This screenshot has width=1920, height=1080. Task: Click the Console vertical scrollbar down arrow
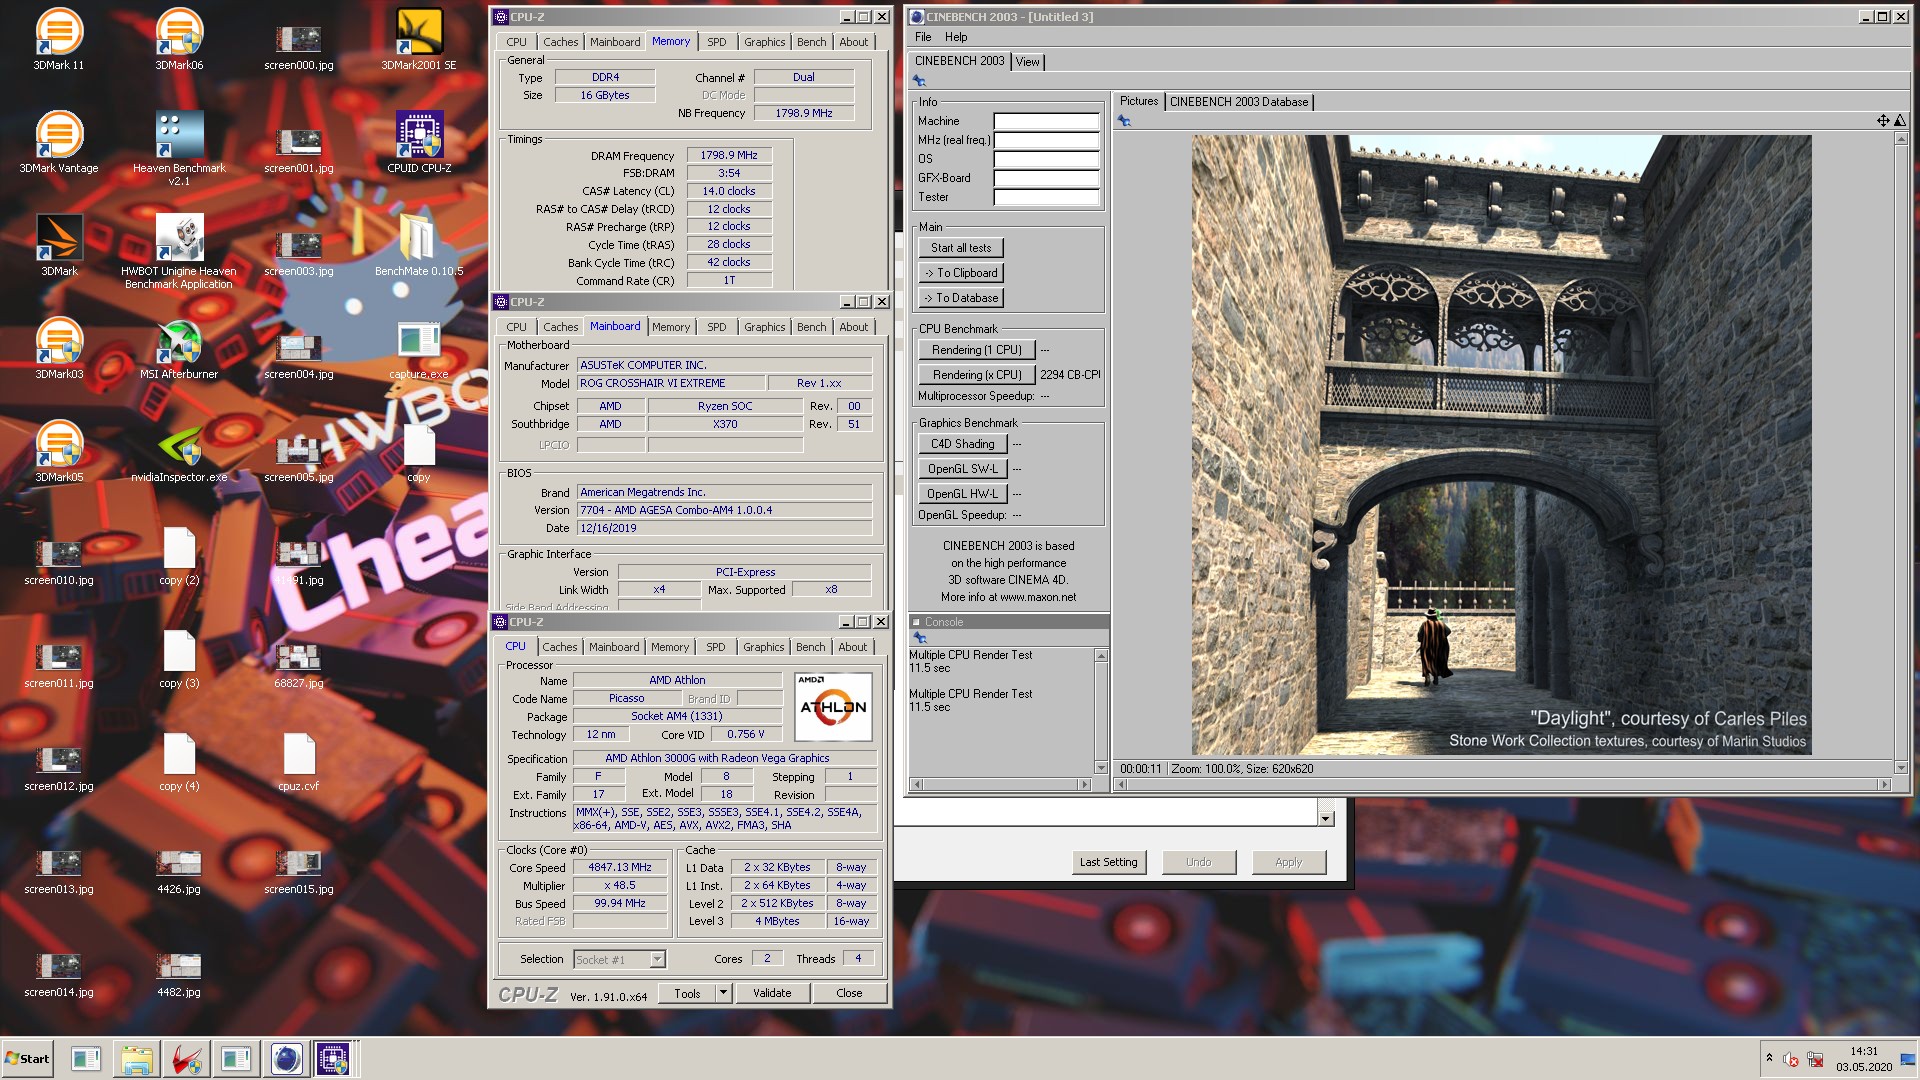[1101, 768]
